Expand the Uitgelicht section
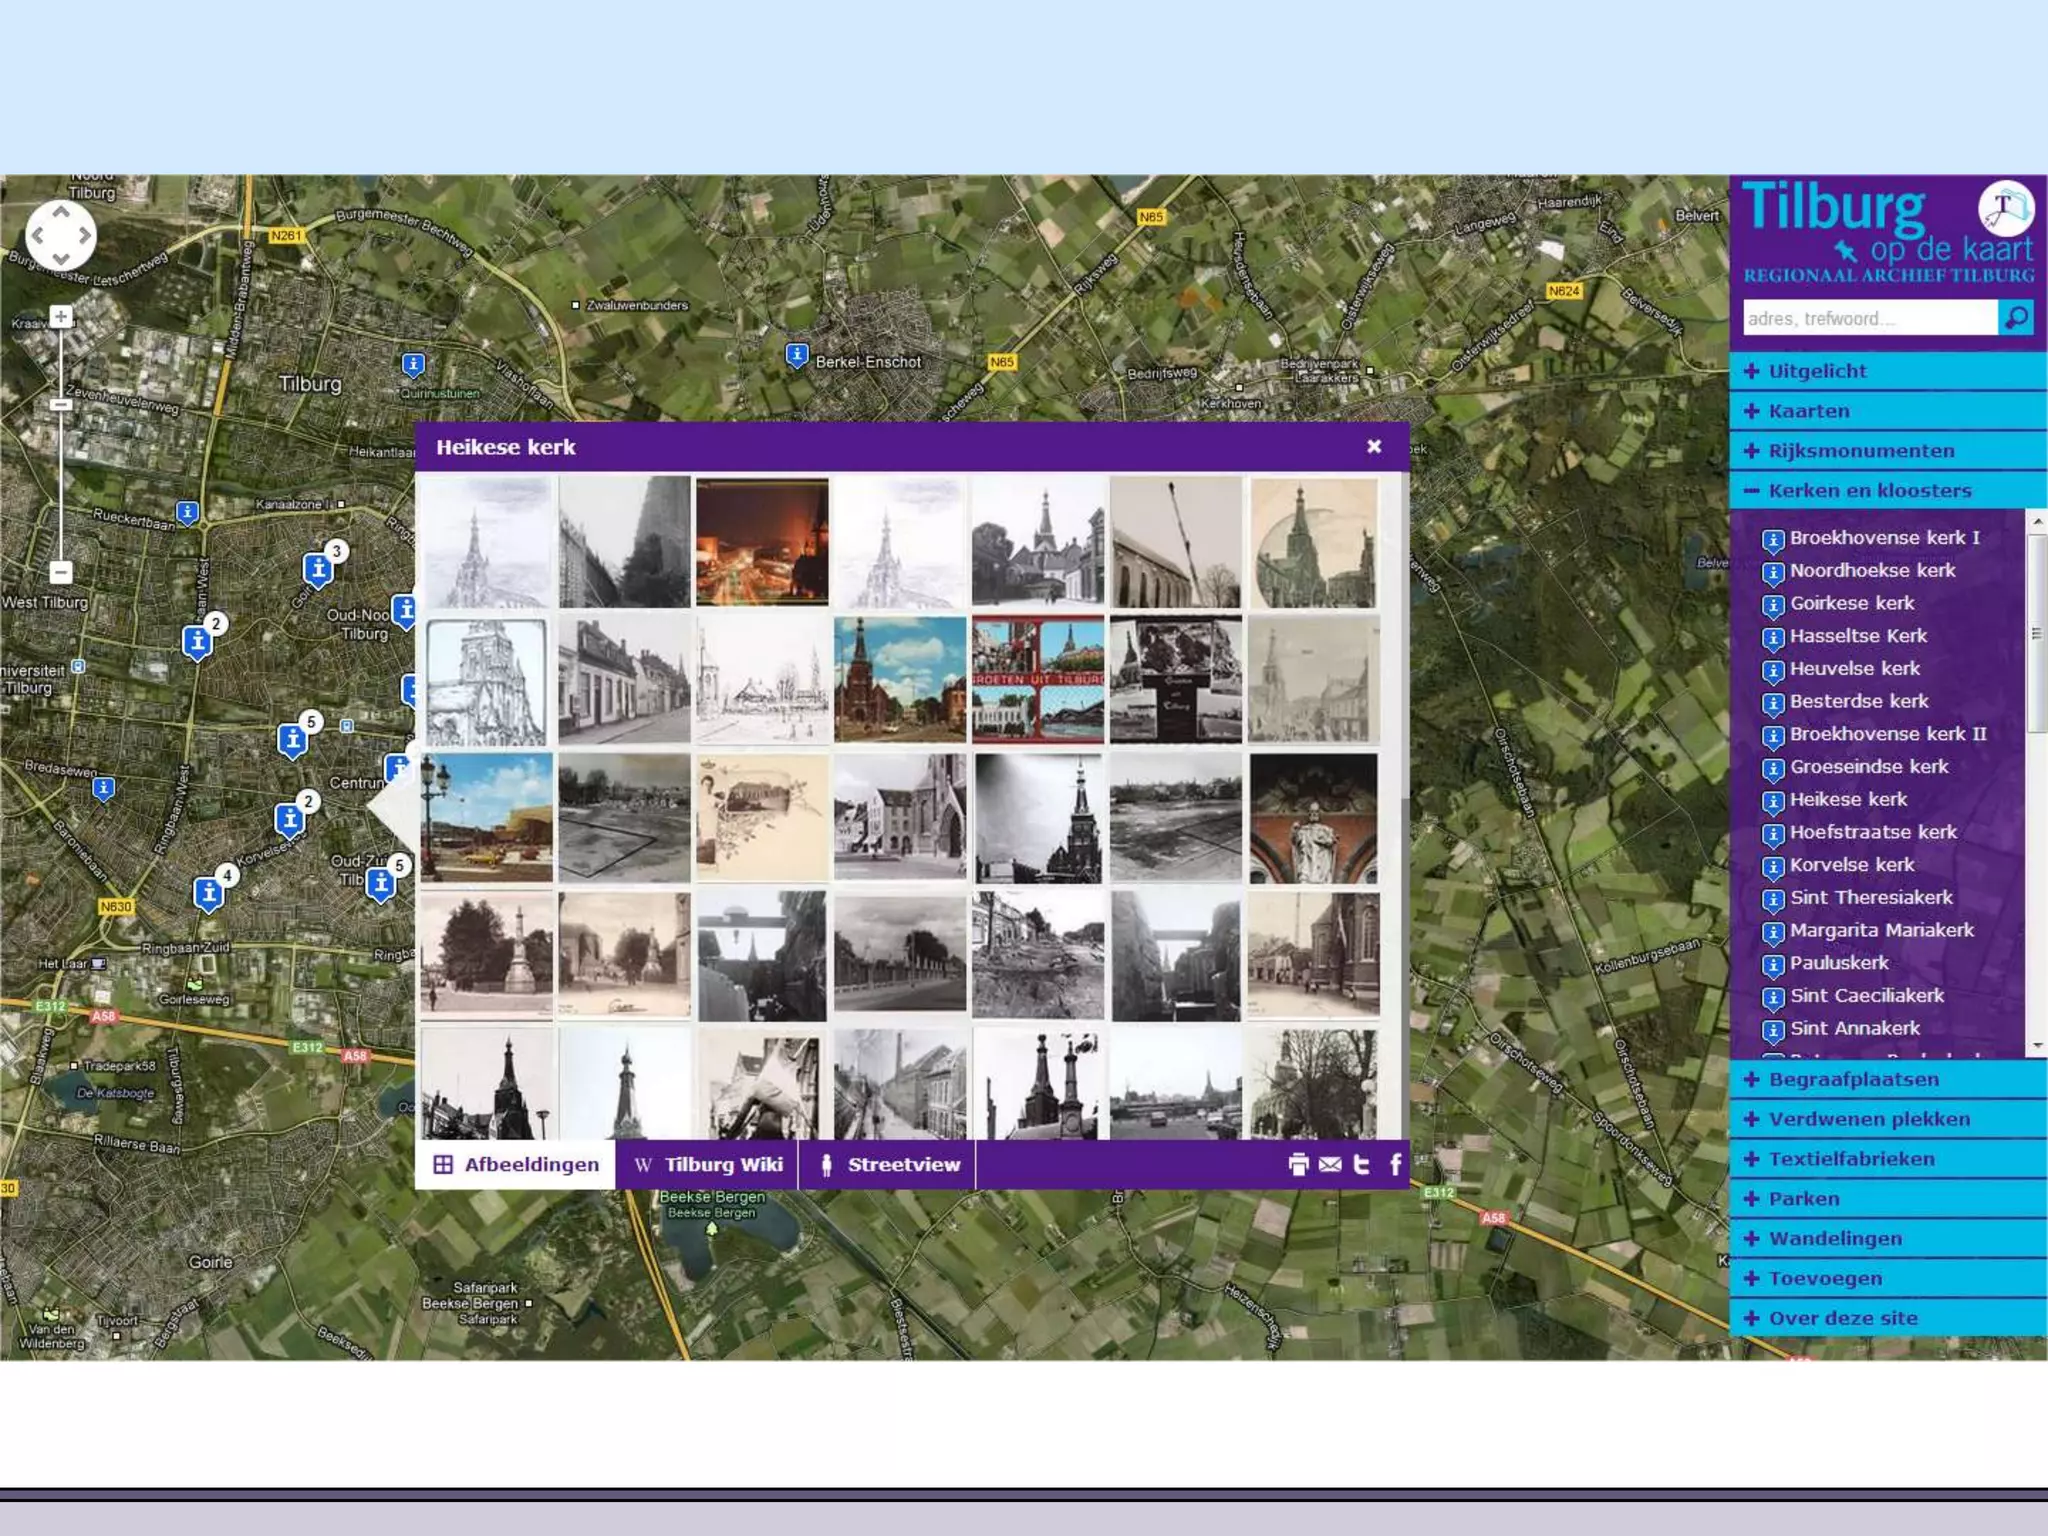Screen dimensions: 2048x1536 pos(1816,371)
